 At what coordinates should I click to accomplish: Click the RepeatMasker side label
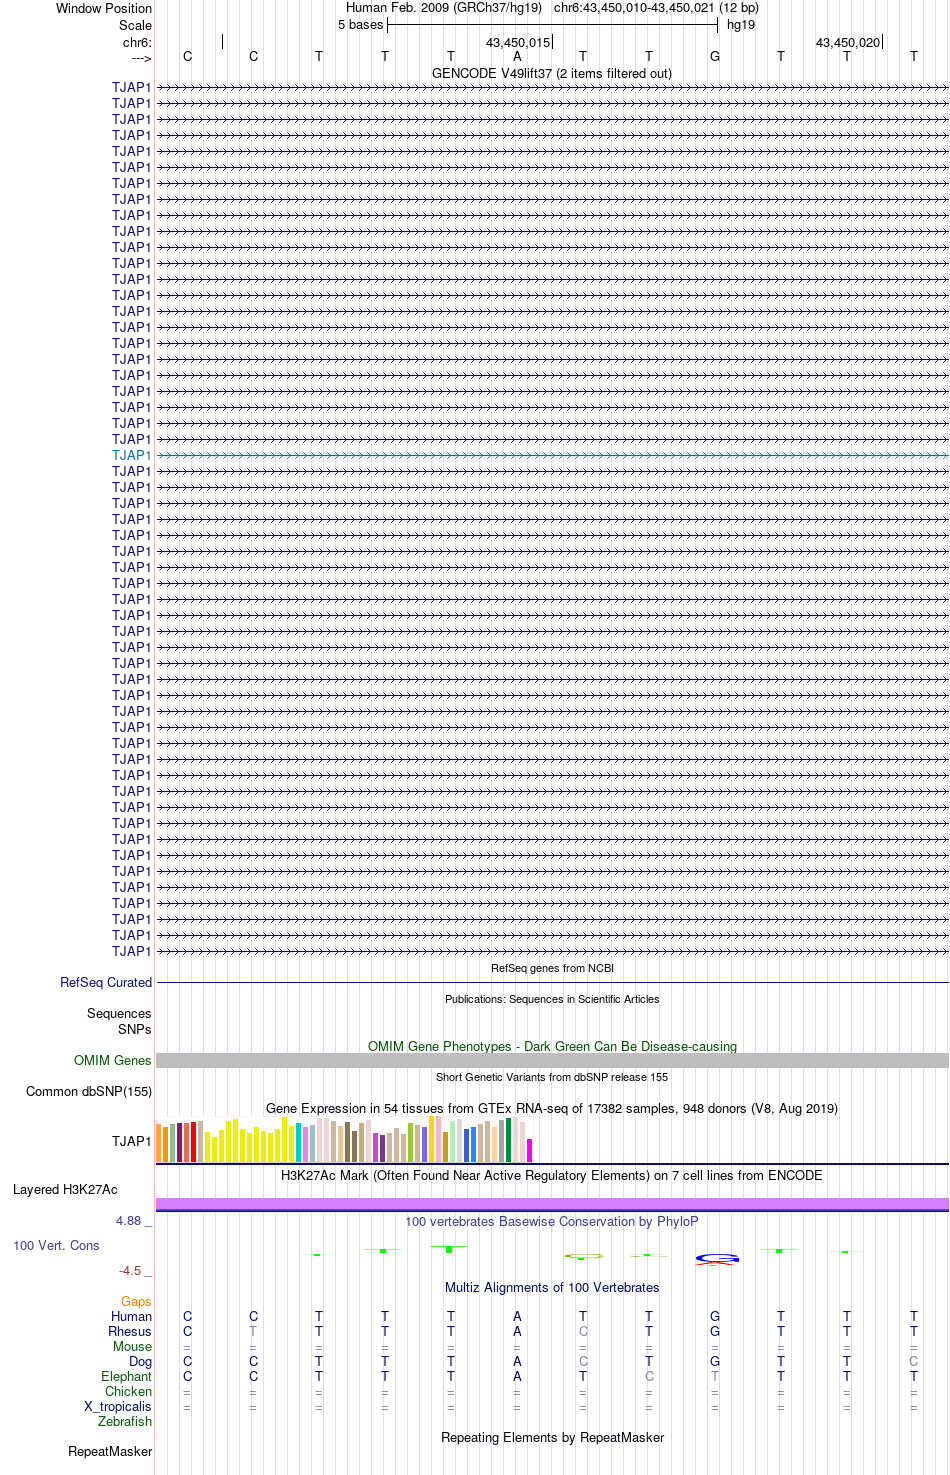tap(110, 1452)
